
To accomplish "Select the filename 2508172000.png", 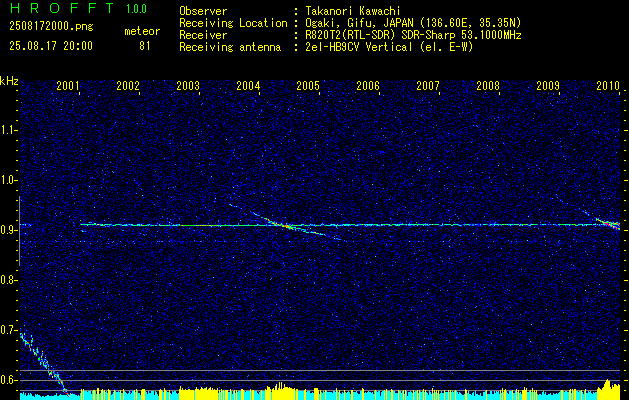I will pos(51,26).
